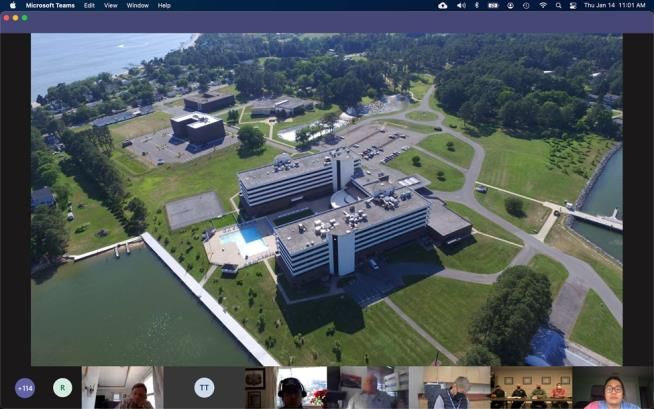654x409 pixels.
Task: Click the shared aerial campus photo
Action: [327, 200]
